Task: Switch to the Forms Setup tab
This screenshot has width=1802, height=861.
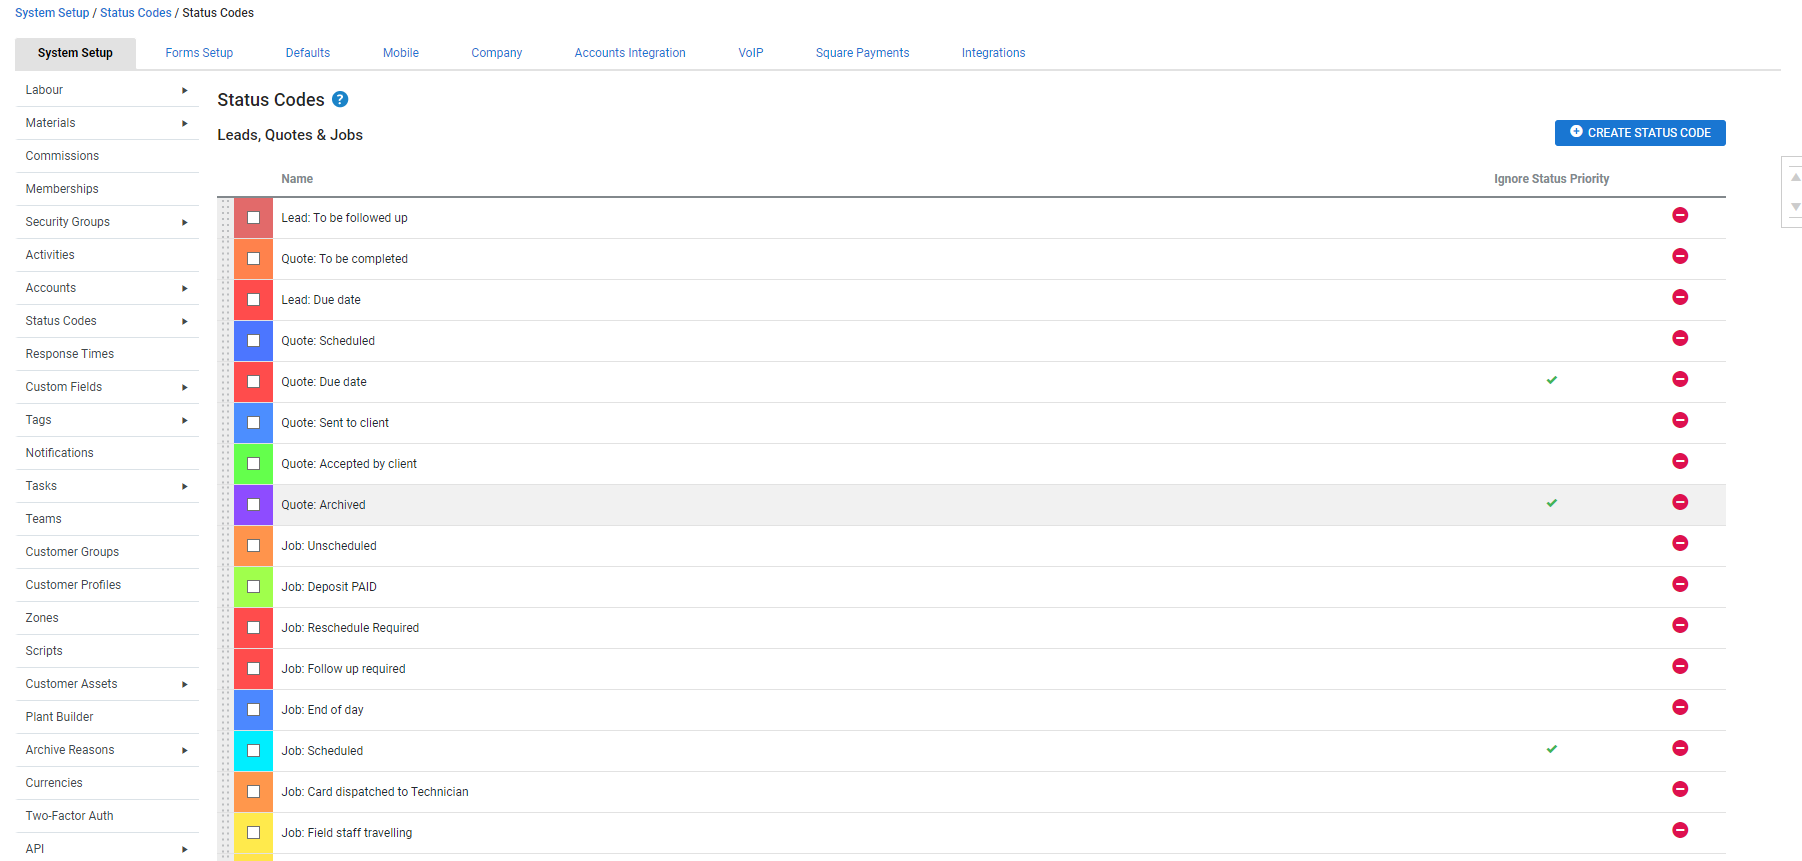Action: [199, 53]
